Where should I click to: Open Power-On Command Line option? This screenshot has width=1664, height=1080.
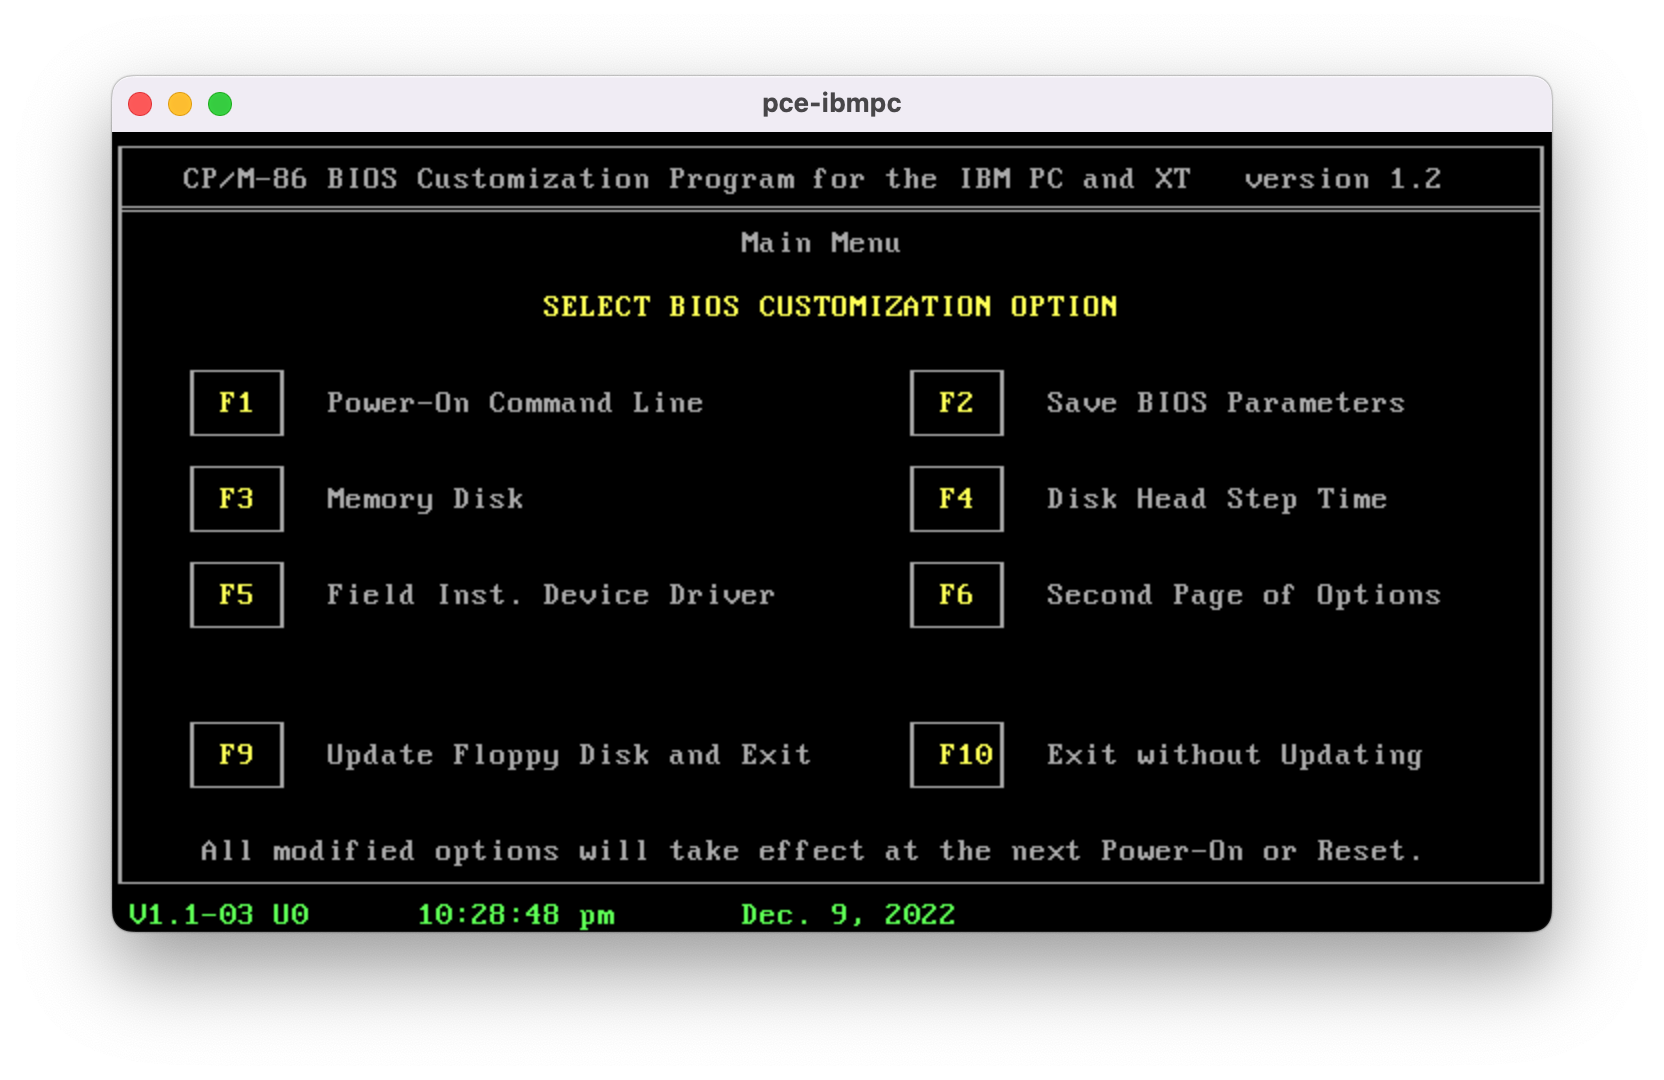click(515, 403)
